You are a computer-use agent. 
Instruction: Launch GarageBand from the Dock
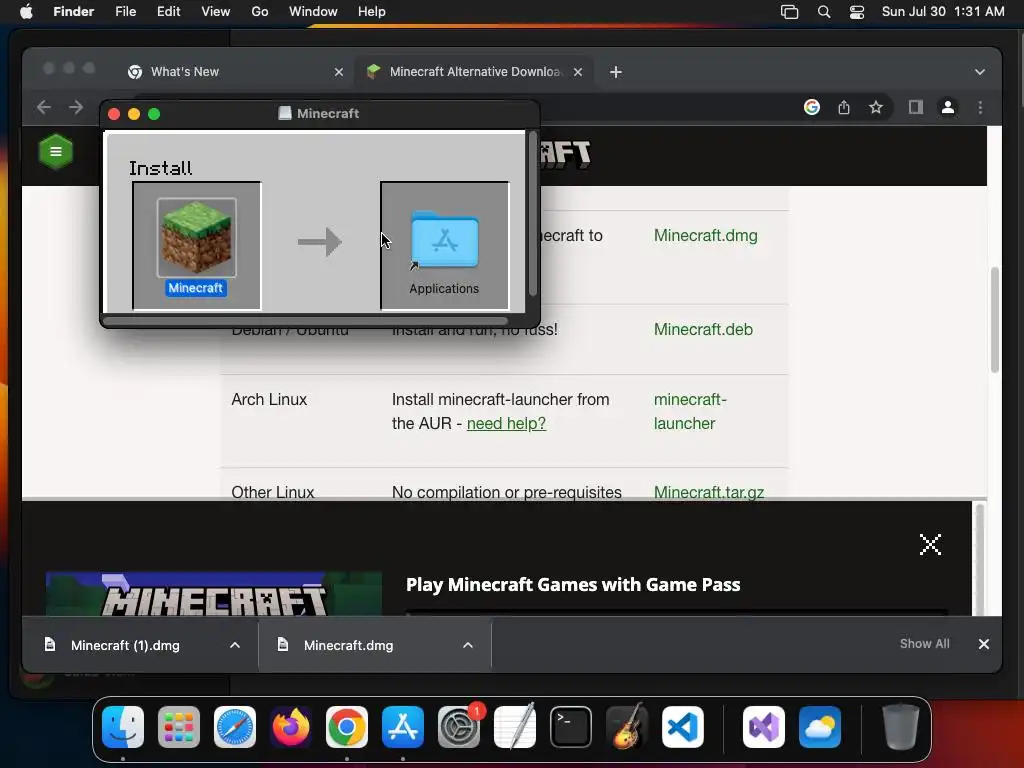click(627, 727)
